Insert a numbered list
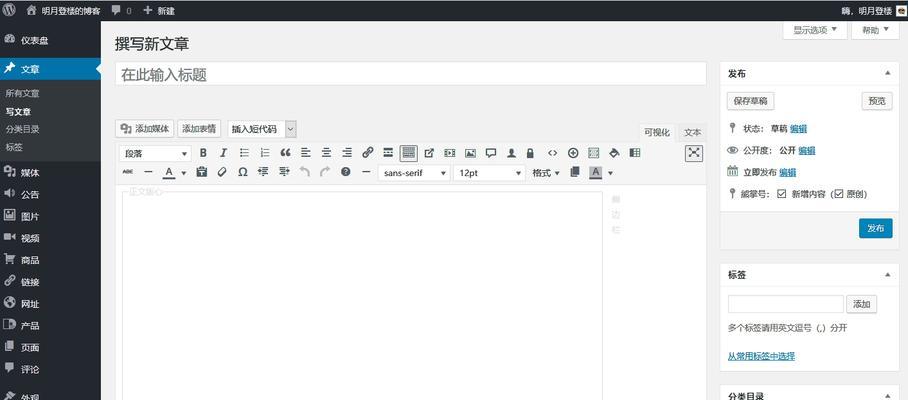The image size is (908, 400). pyautogui.click(x=265, y=153)
